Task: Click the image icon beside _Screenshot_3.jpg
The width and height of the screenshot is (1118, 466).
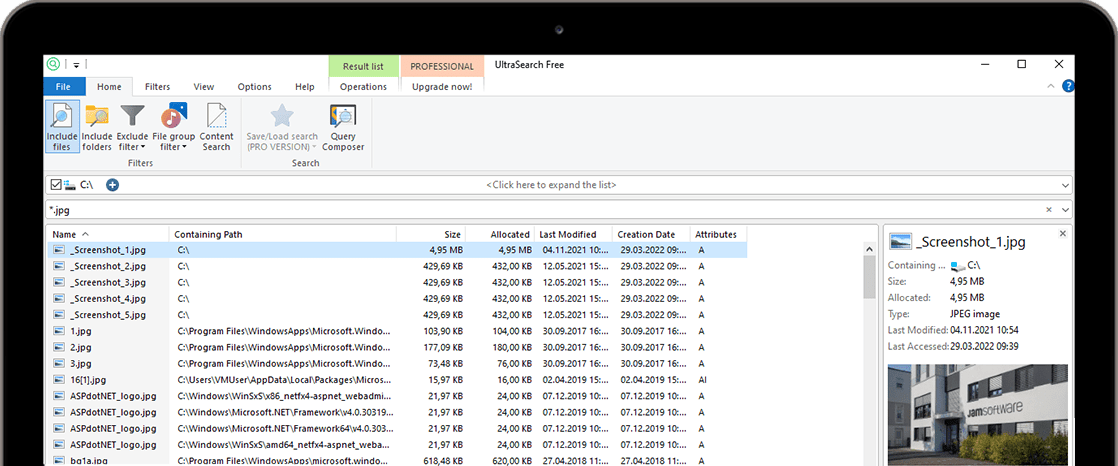Action: click(x=60, y=282)
